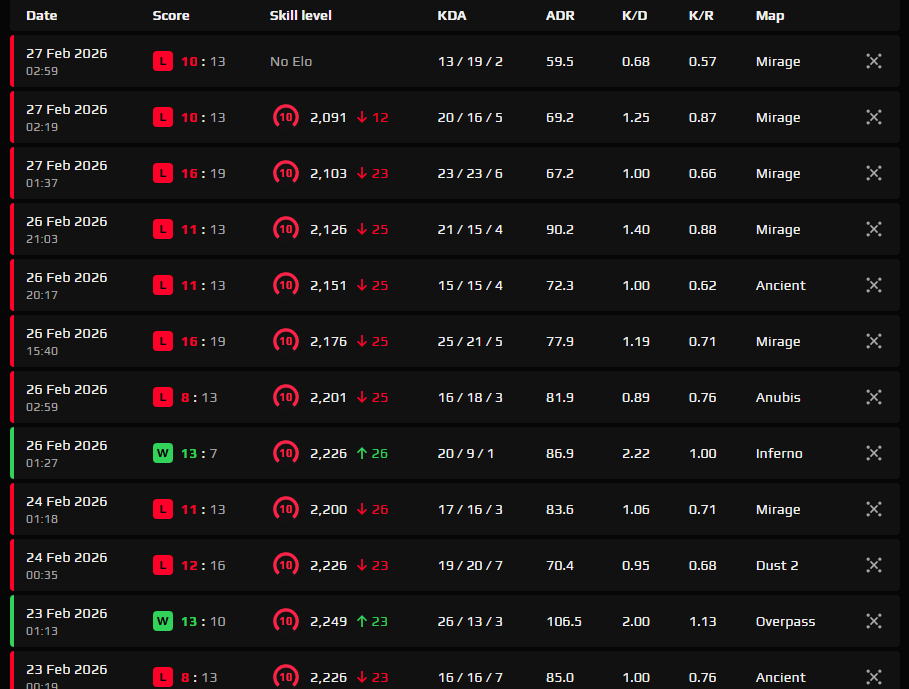Click the K/D value '2.22'

click(x=636, y=453)
